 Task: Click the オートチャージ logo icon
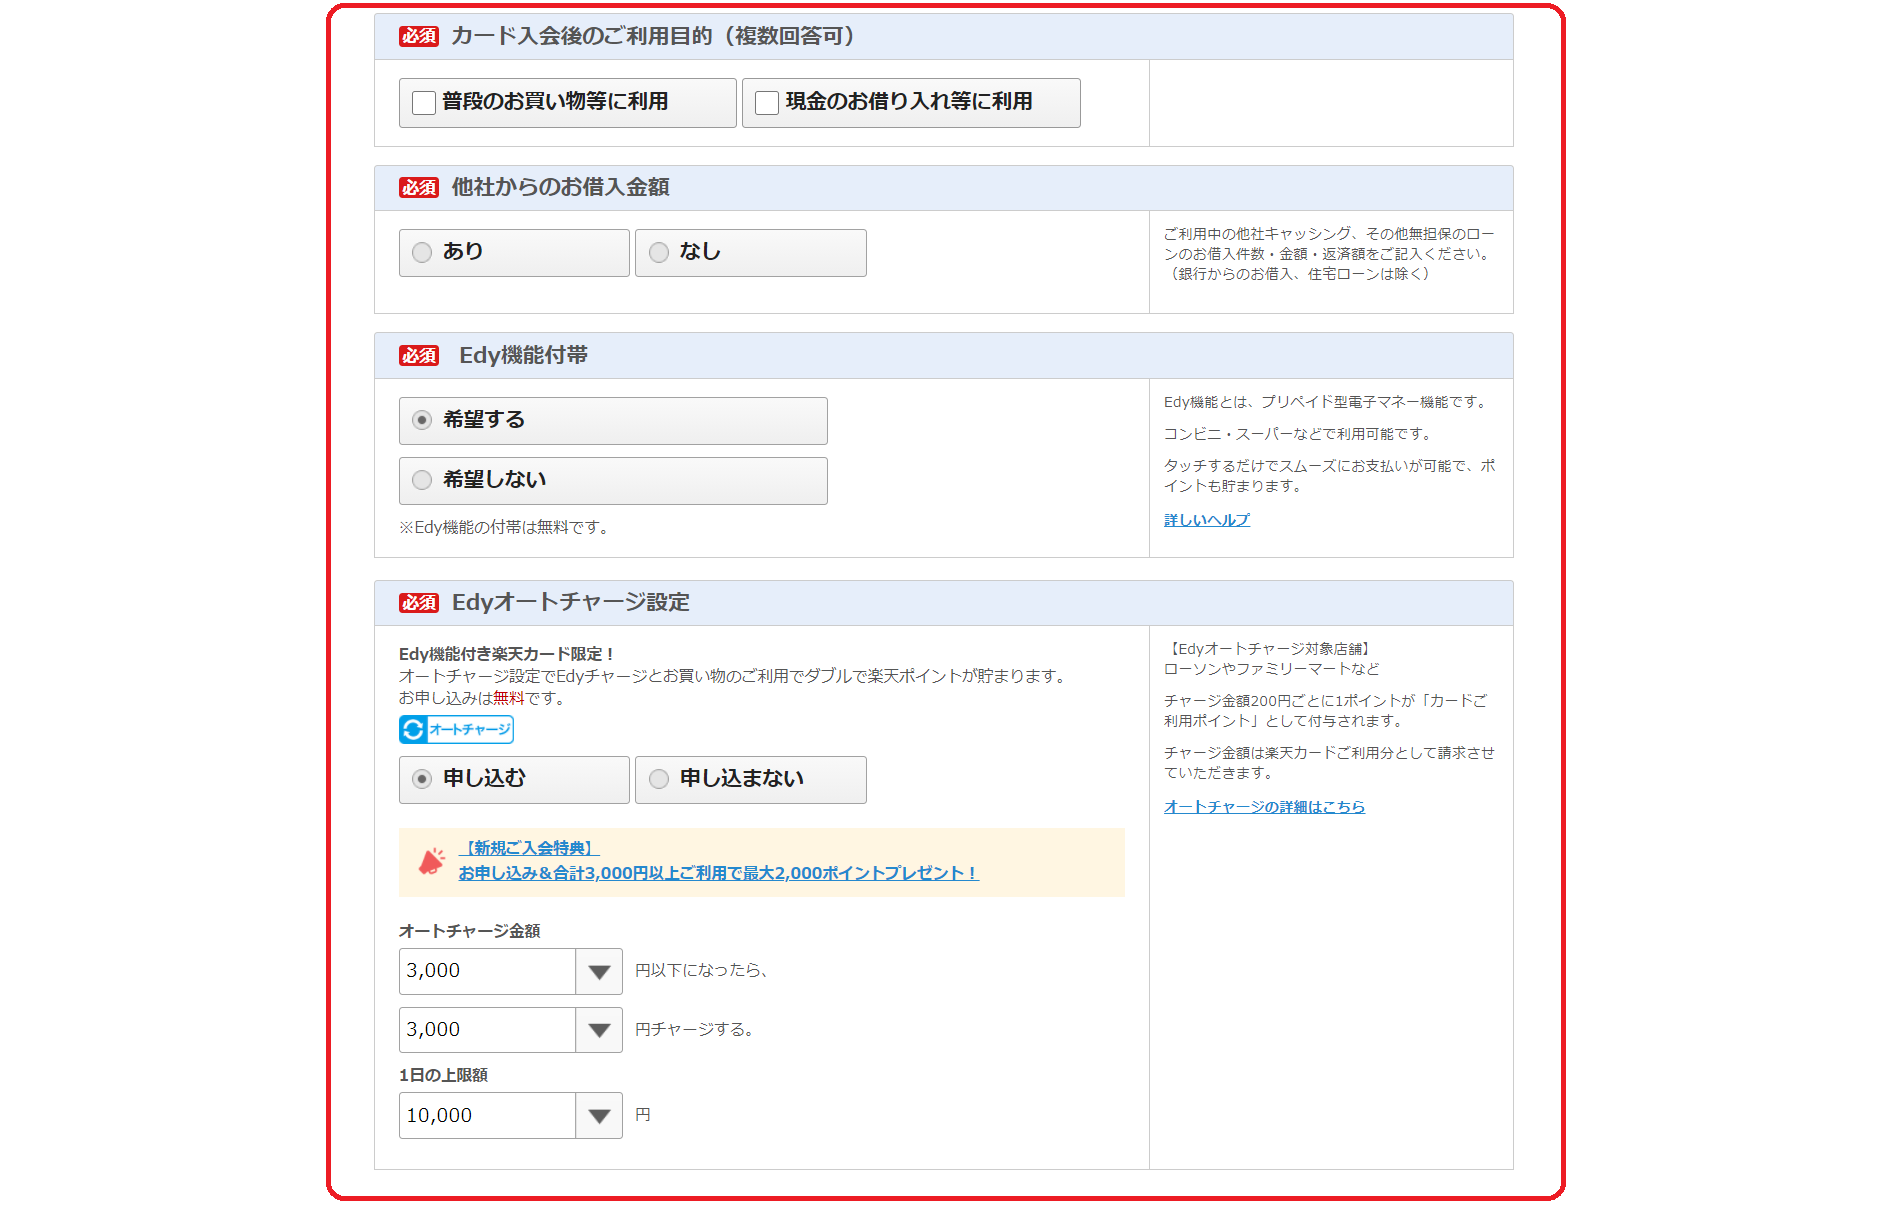pos(456,729)
